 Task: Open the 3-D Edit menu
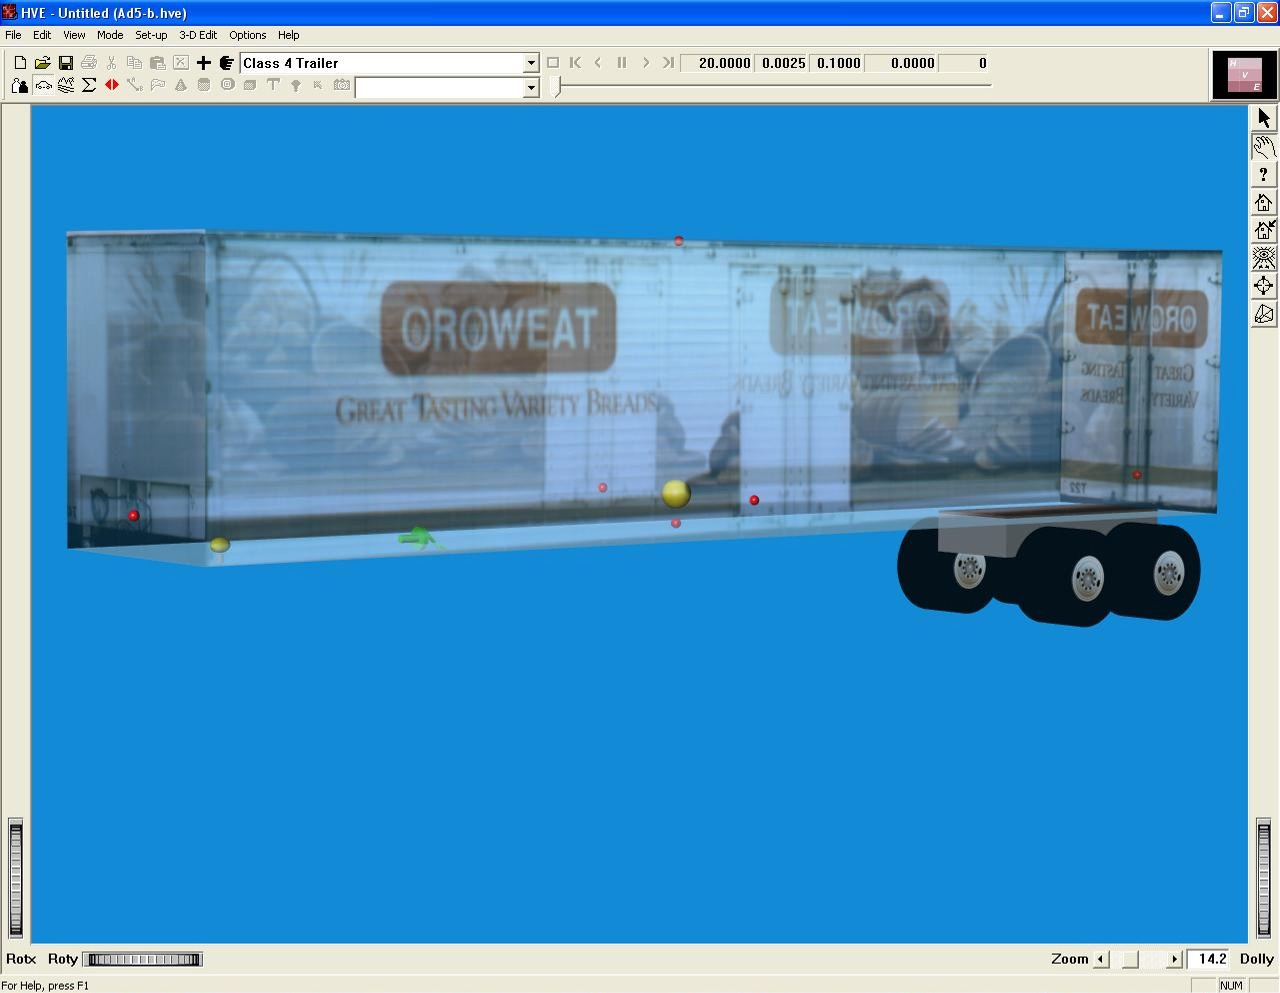(x=198, y=35)
